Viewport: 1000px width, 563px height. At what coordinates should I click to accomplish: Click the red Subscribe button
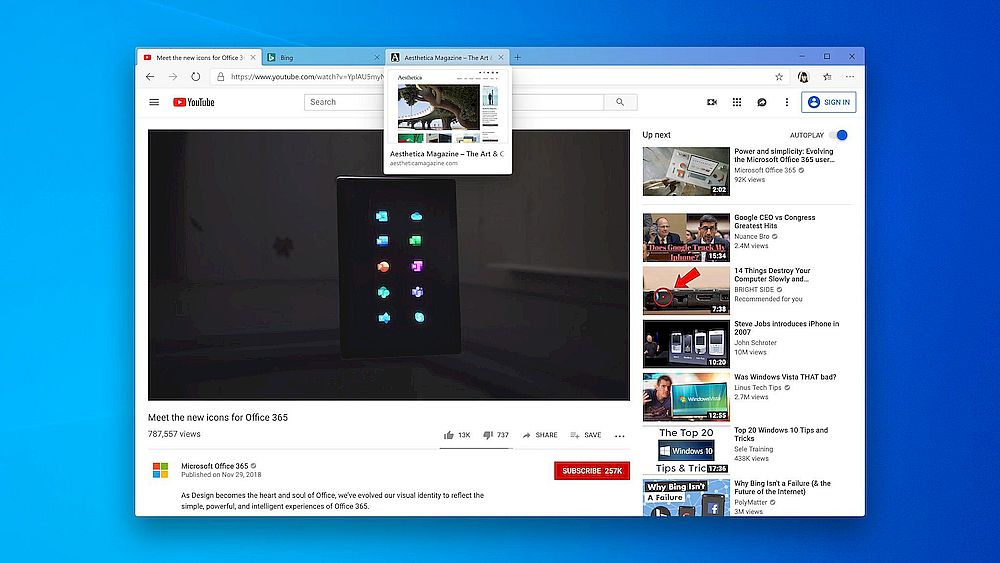point(592,470)
